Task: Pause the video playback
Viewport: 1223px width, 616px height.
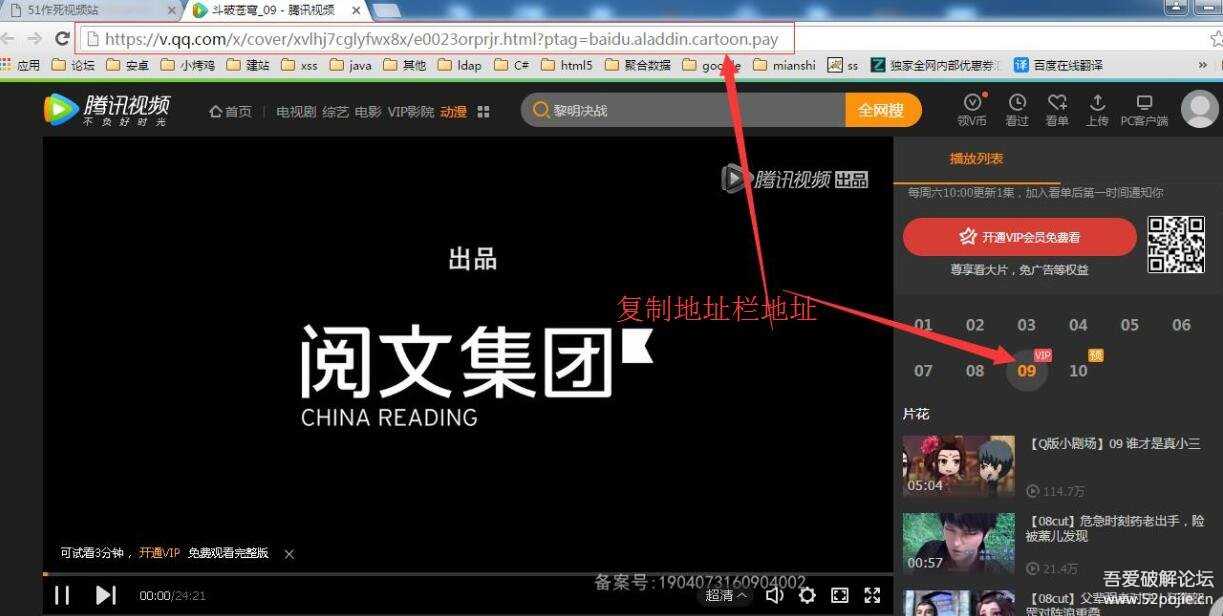Action: coord(62,595)
